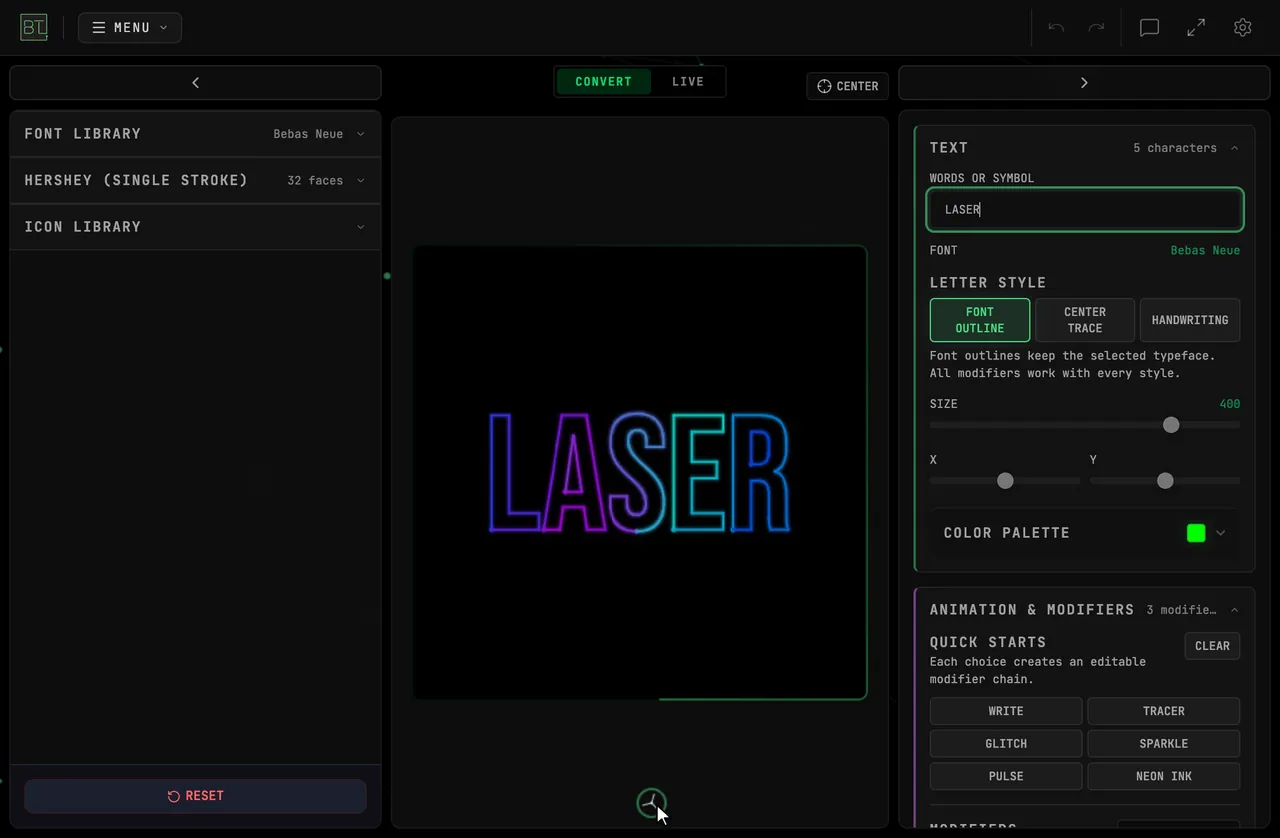Expand the Color Palette chevron

tap(1220, 533)
